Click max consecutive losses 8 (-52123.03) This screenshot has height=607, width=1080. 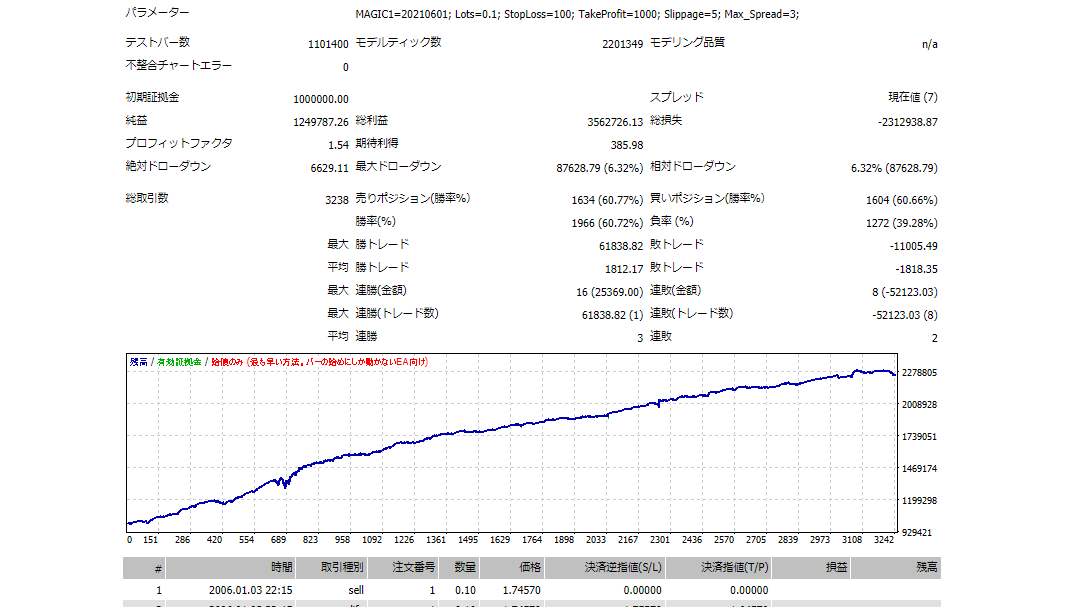coord(904,292)
